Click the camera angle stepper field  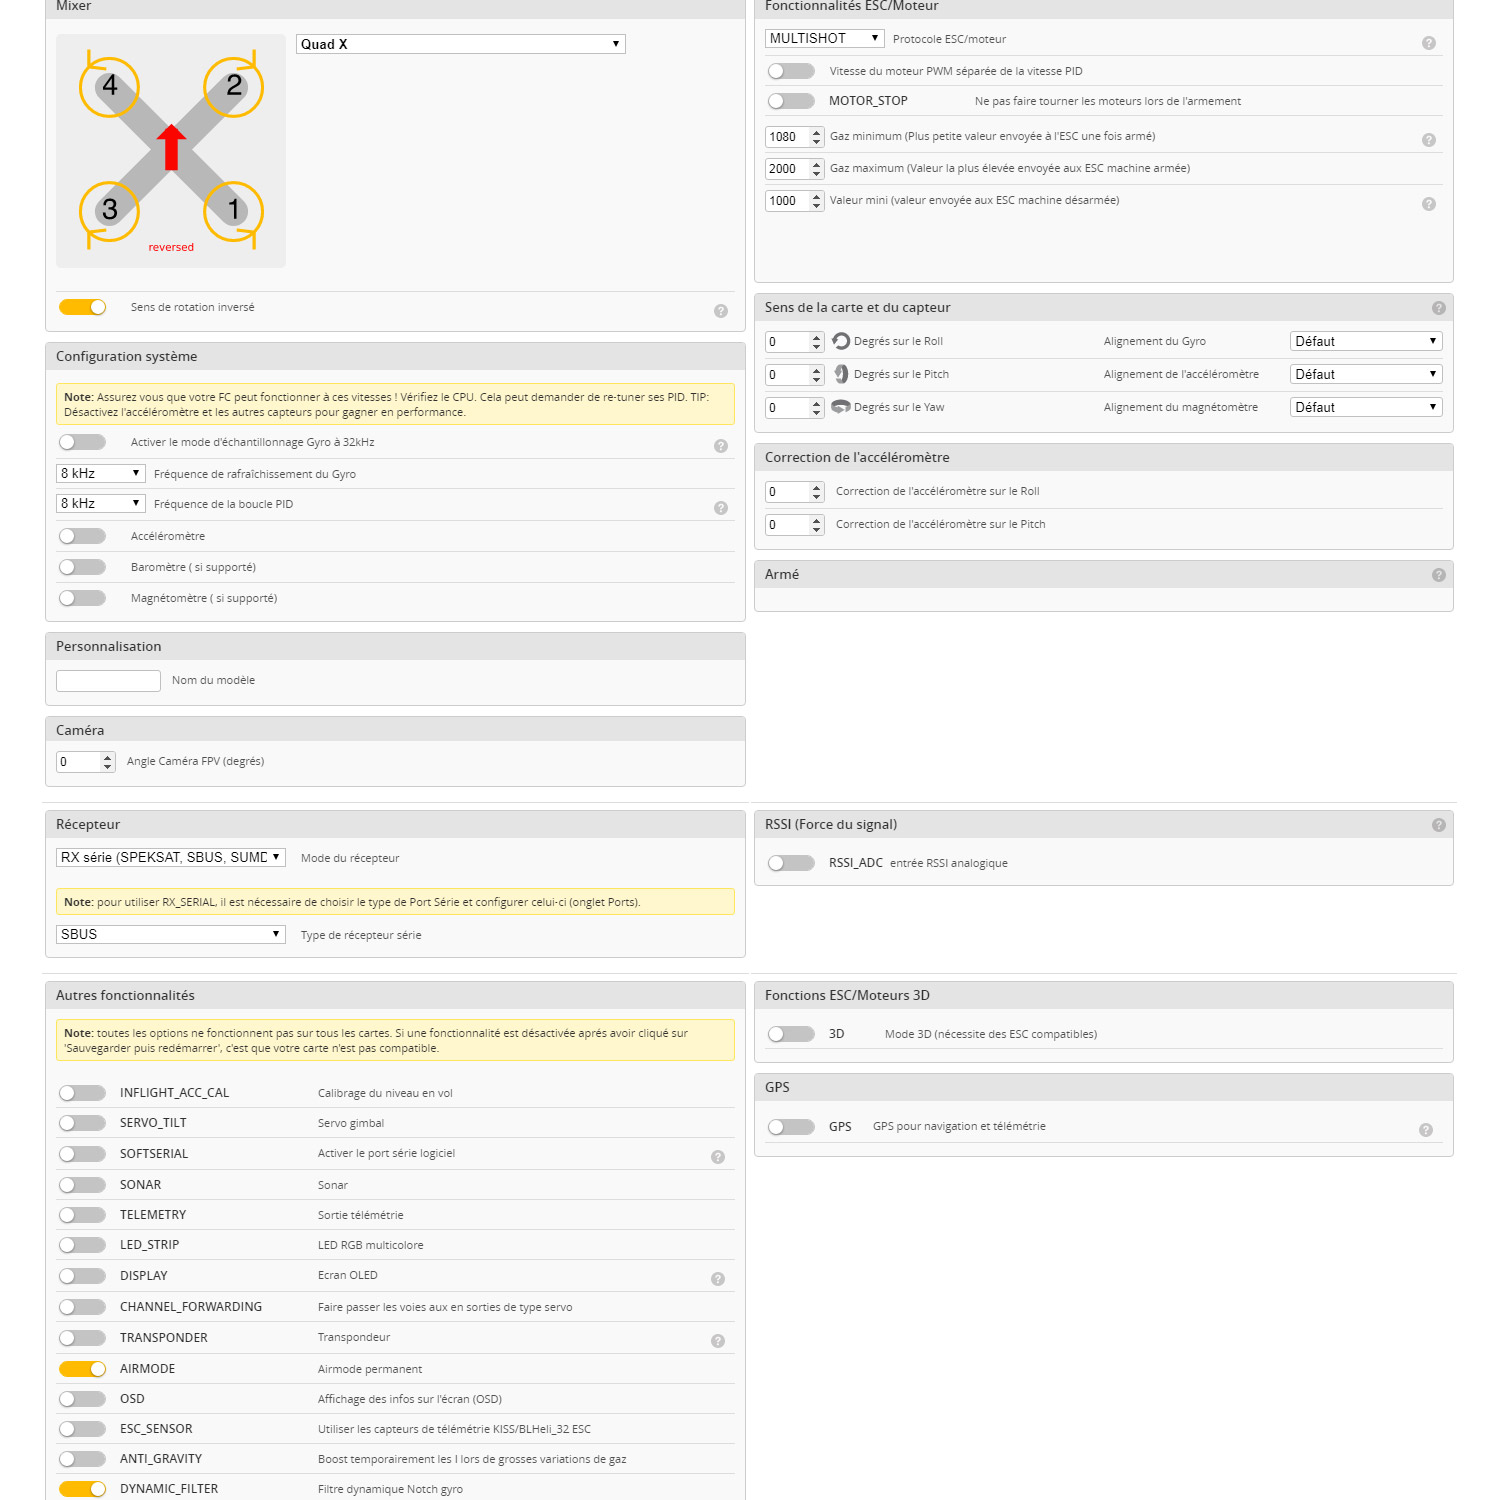pyautogui.click(x=86, y=762)
